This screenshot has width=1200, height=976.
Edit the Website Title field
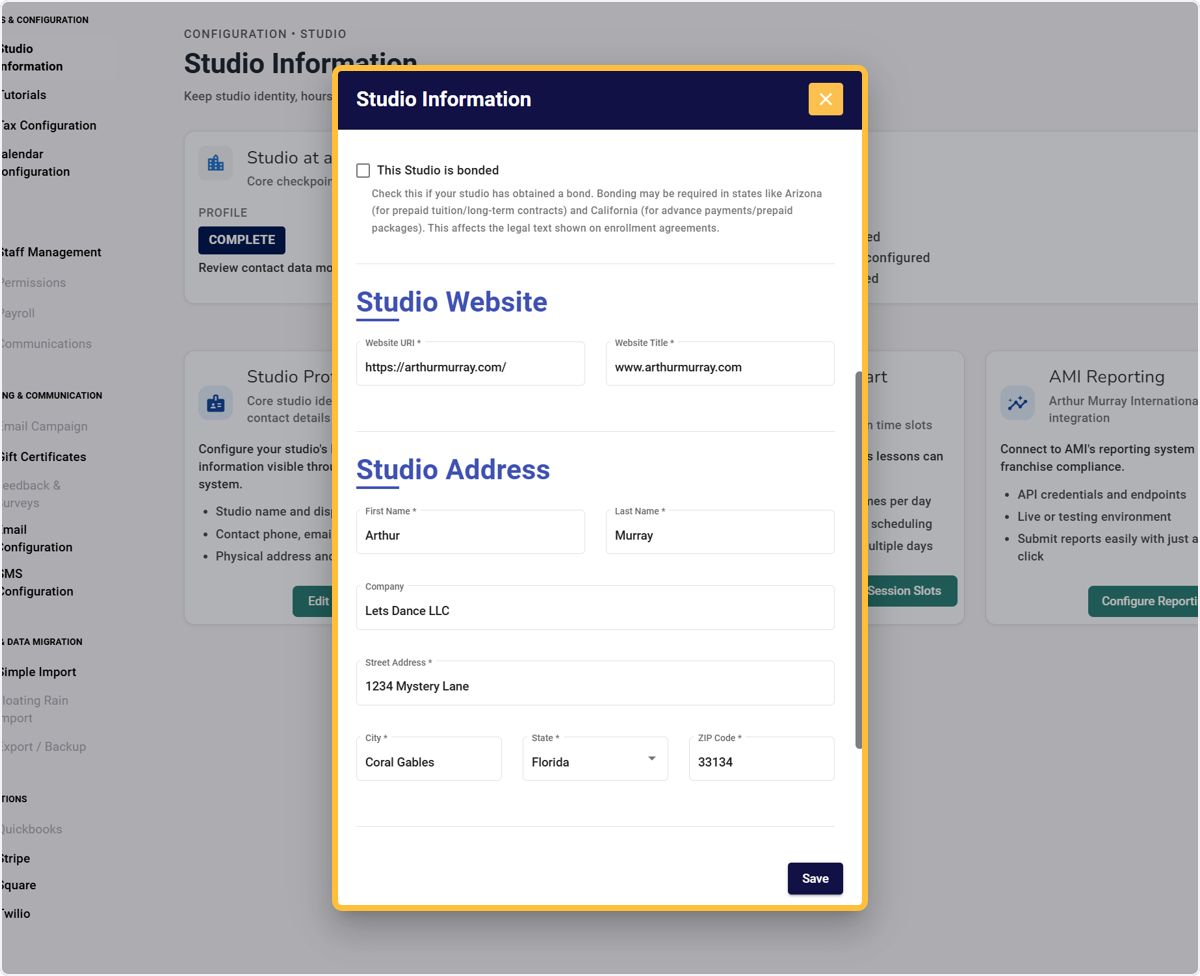(x=720, y=363)
